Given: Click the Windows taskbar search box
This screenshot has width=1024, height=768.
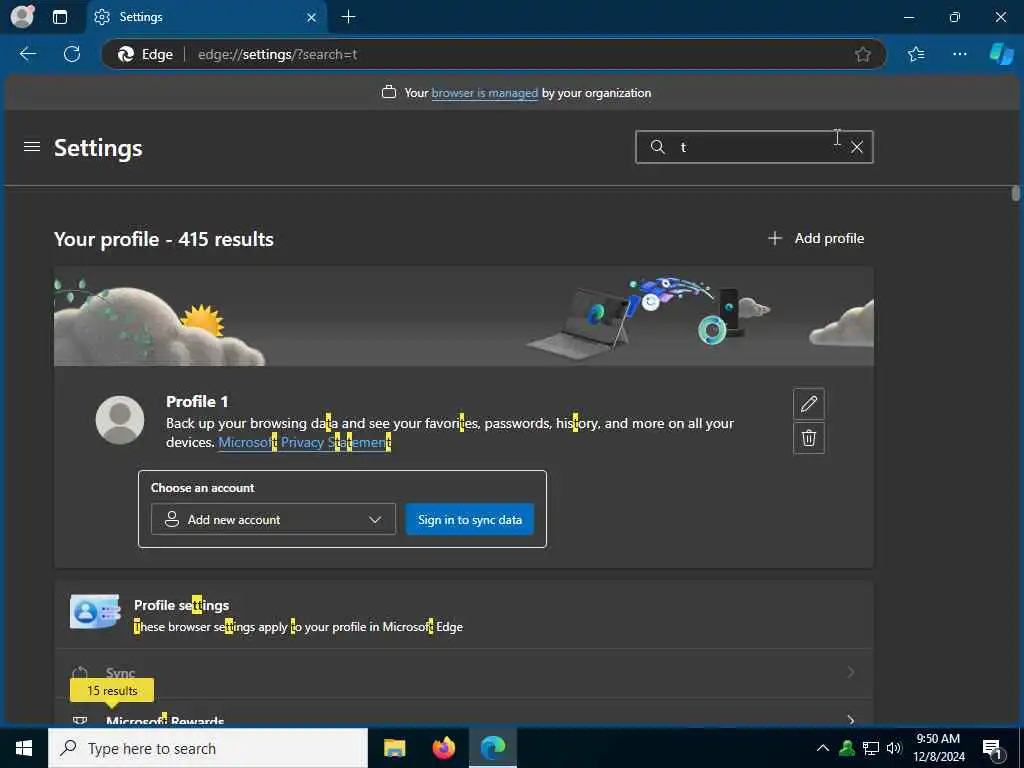Looking at the screenshot, I should (208, 748).
